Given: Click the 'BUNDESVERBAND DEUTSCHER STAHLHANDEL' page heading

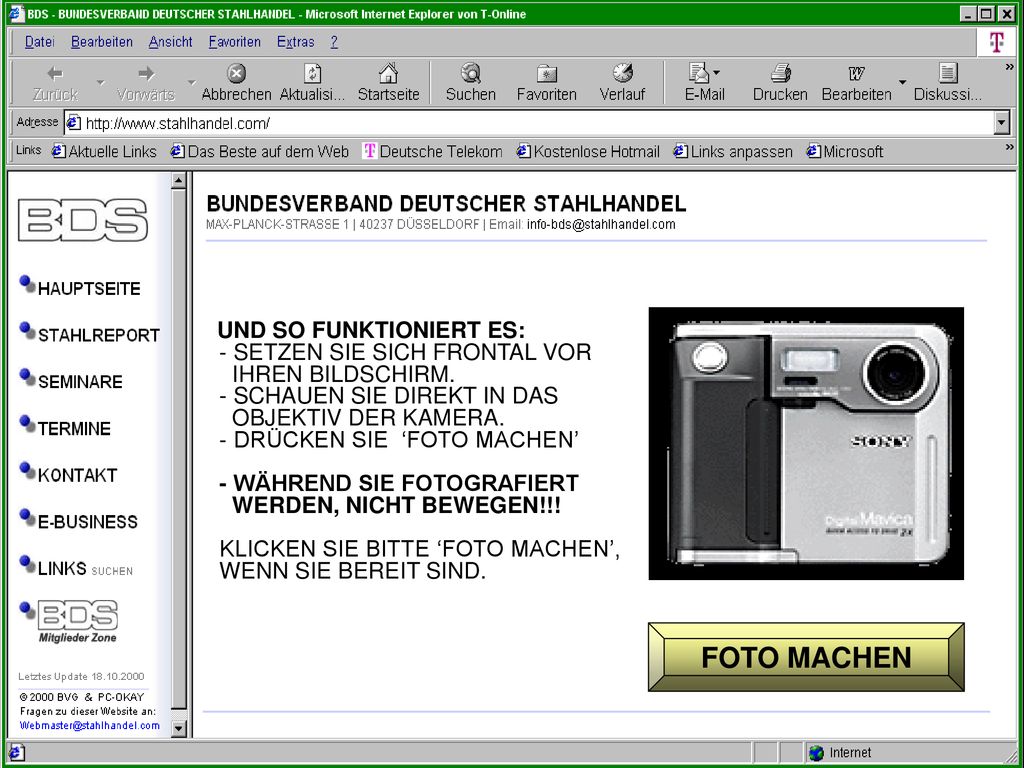Looking at the screenshot, I should 446,204.
